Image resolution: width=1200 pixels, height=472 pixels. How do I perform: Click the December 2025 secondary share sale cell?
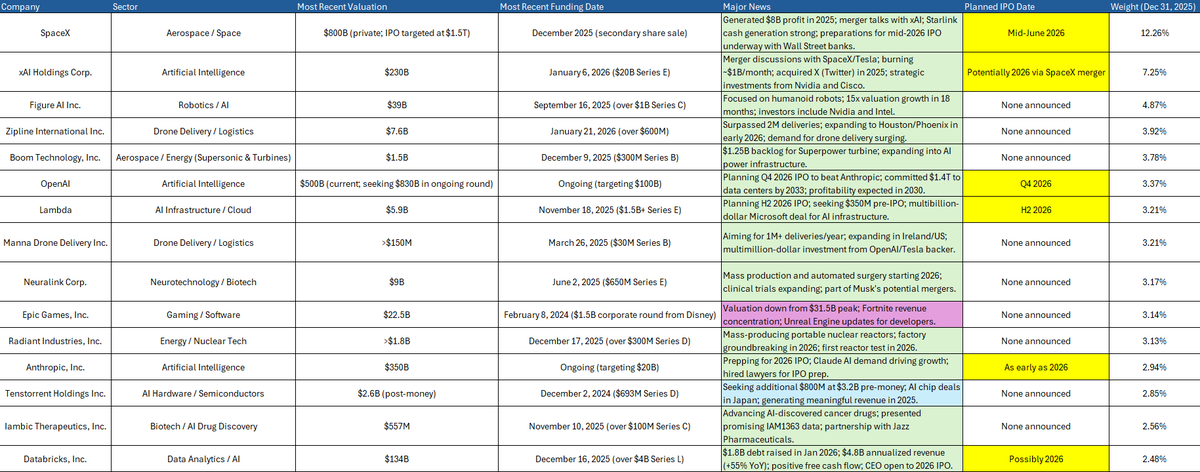point(608,33)
